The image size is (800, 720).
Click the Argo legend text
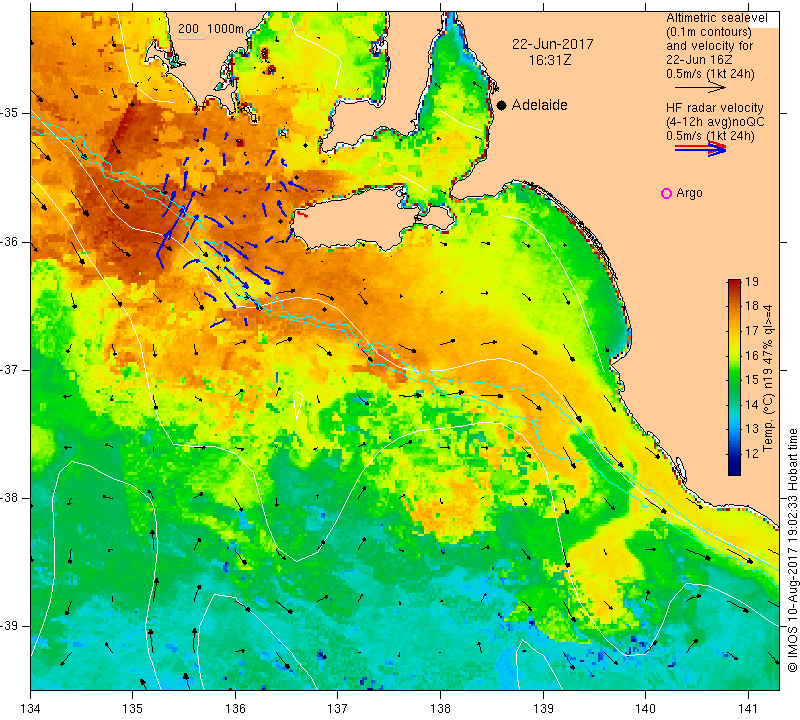coord(689,193)
